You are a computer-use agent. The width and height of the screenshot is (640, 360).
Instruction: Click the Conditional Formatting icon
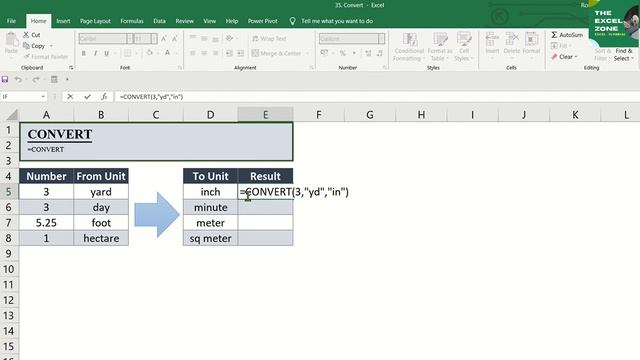409,40
